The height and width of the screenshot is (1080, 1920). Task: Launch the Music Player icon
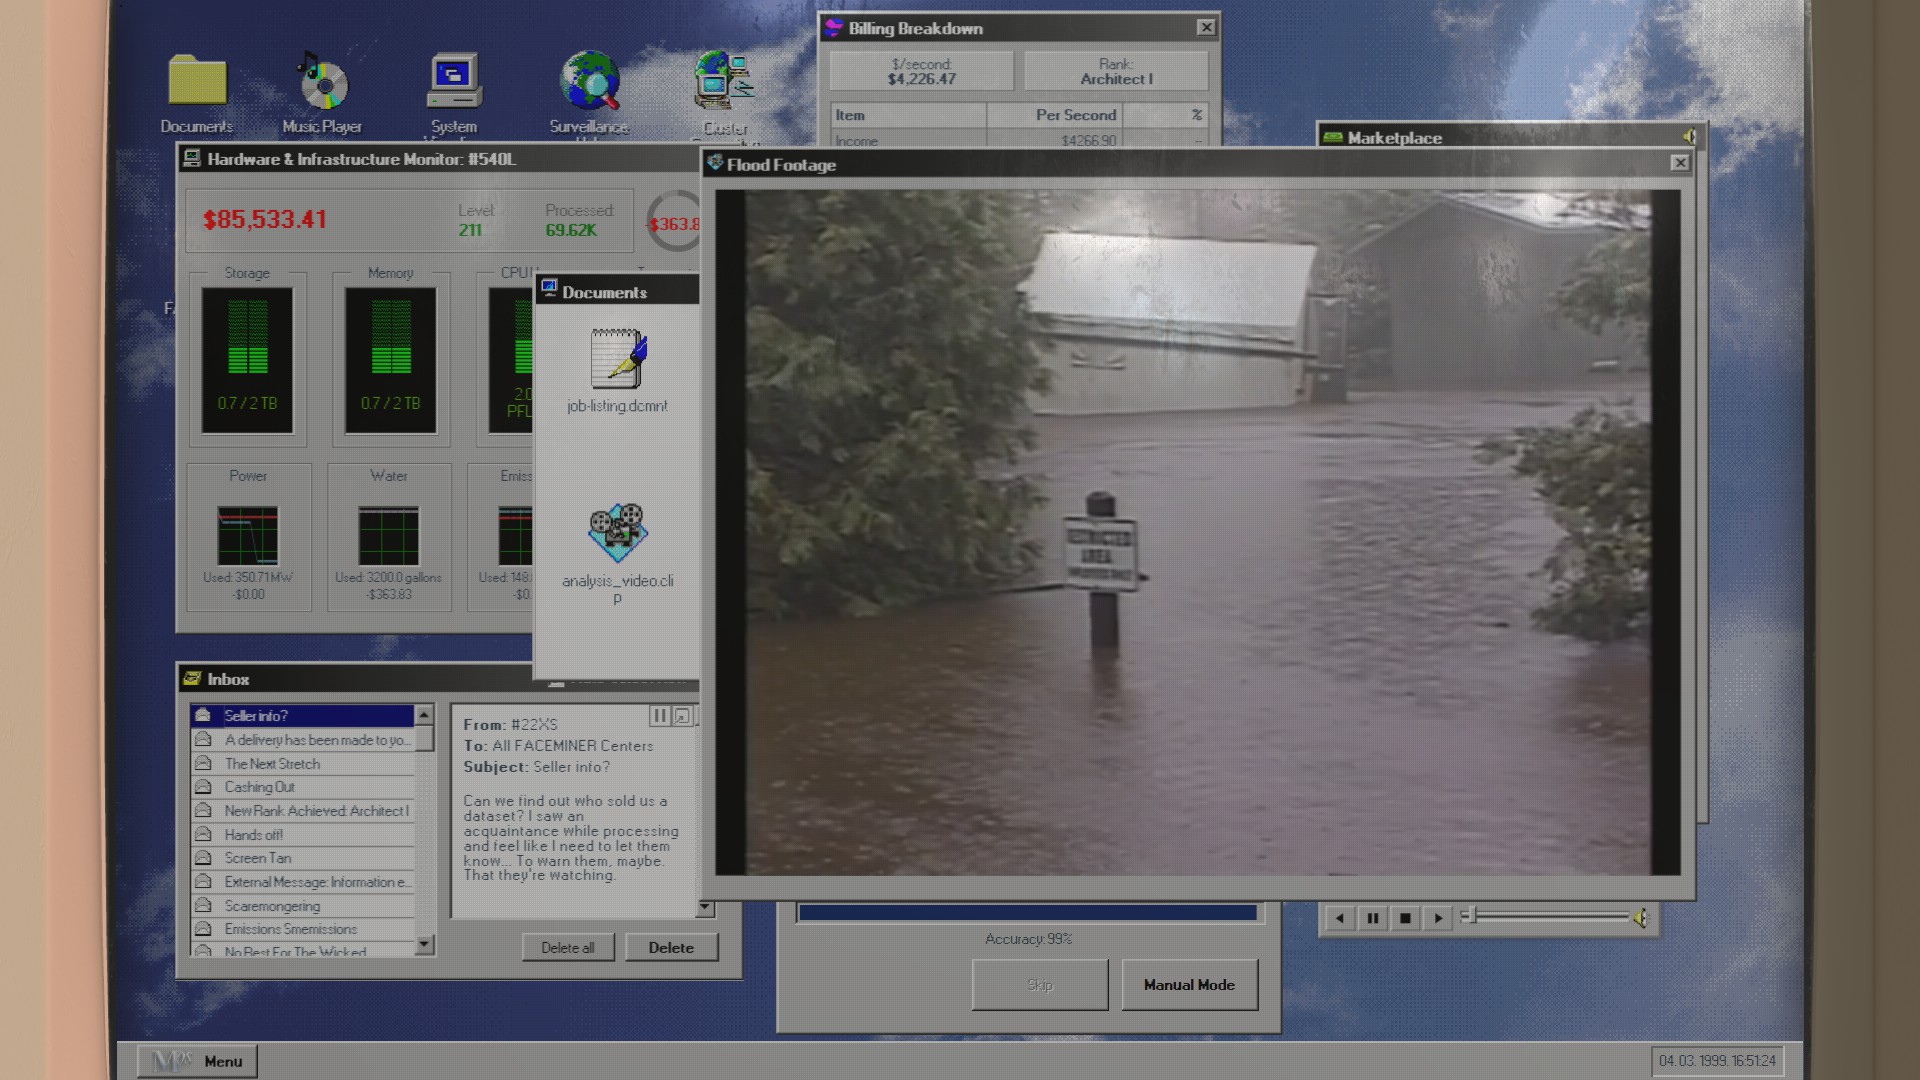click(322, 82)
